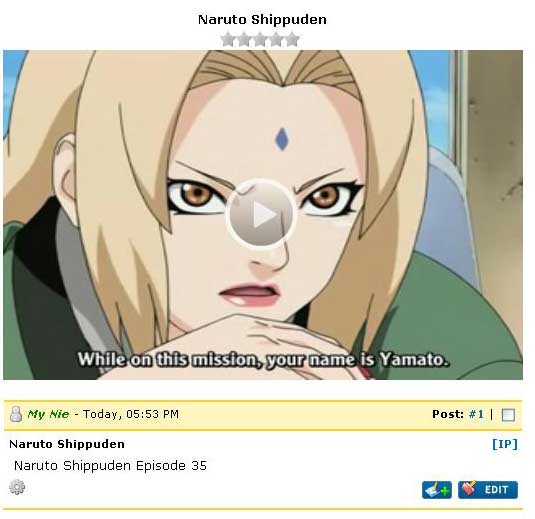
Task: Click the Yamato subtitle line on the video
Action: point(263,360)
